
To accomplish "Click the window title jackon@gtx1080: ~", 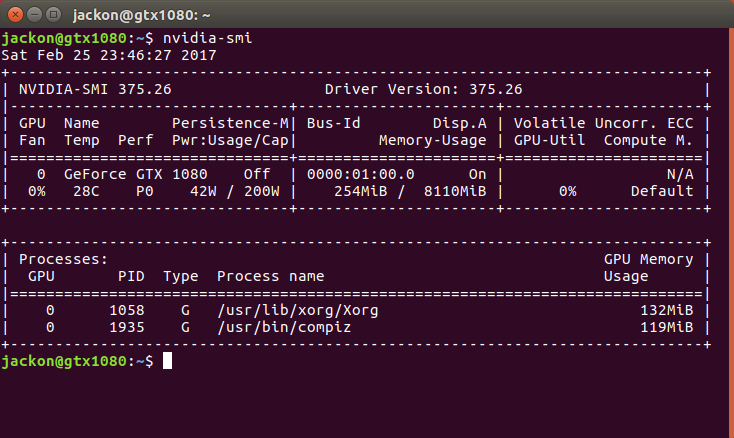I will (141, 15).
